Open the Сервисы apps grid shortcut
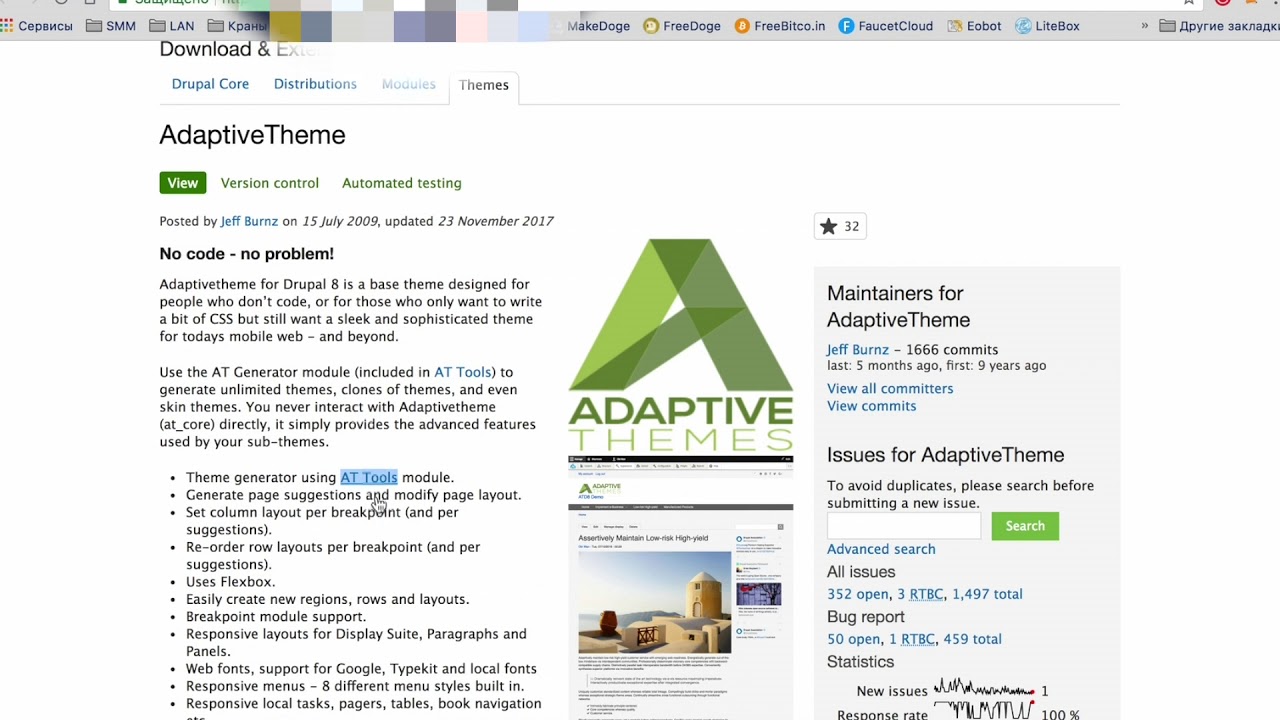The height and width of the screenshot is (720, 1280). pyautogui.click(x=37, y=26)
